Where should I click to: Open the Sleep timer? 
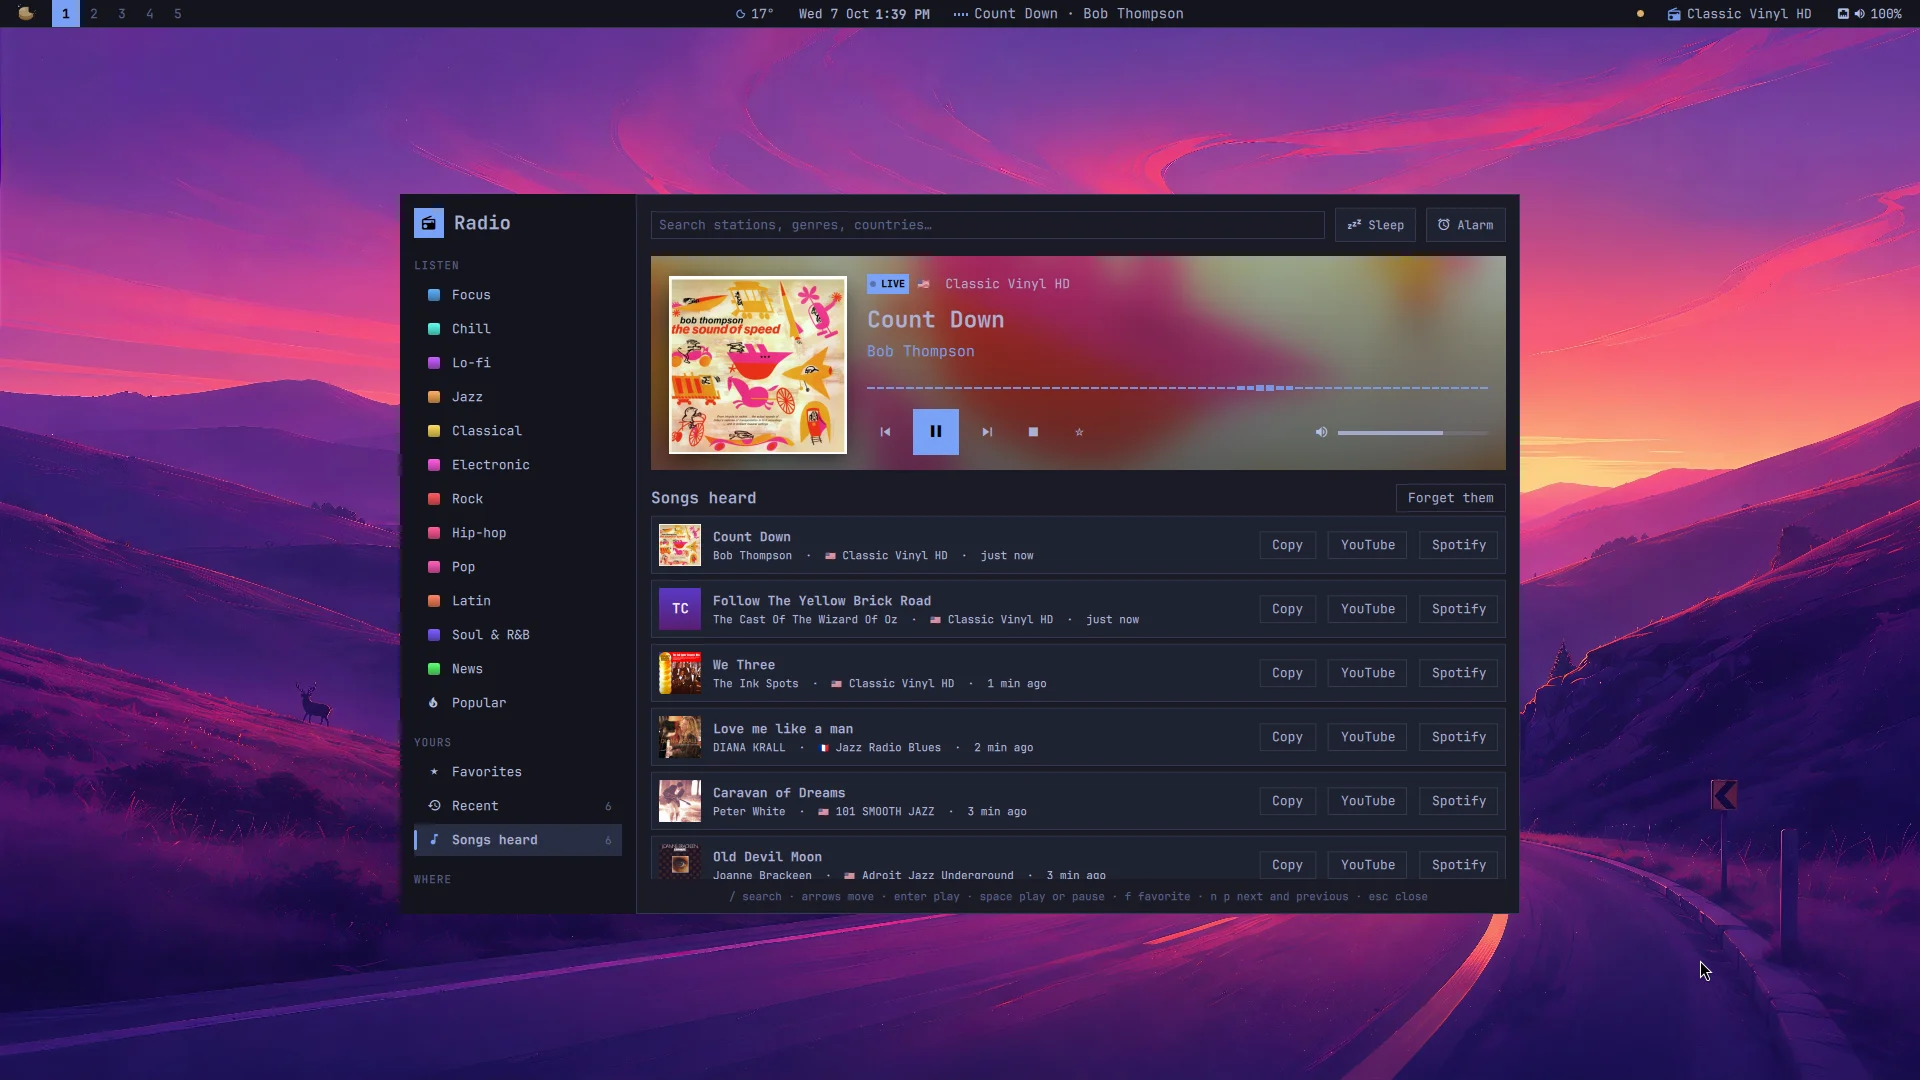click(1375, 225)
